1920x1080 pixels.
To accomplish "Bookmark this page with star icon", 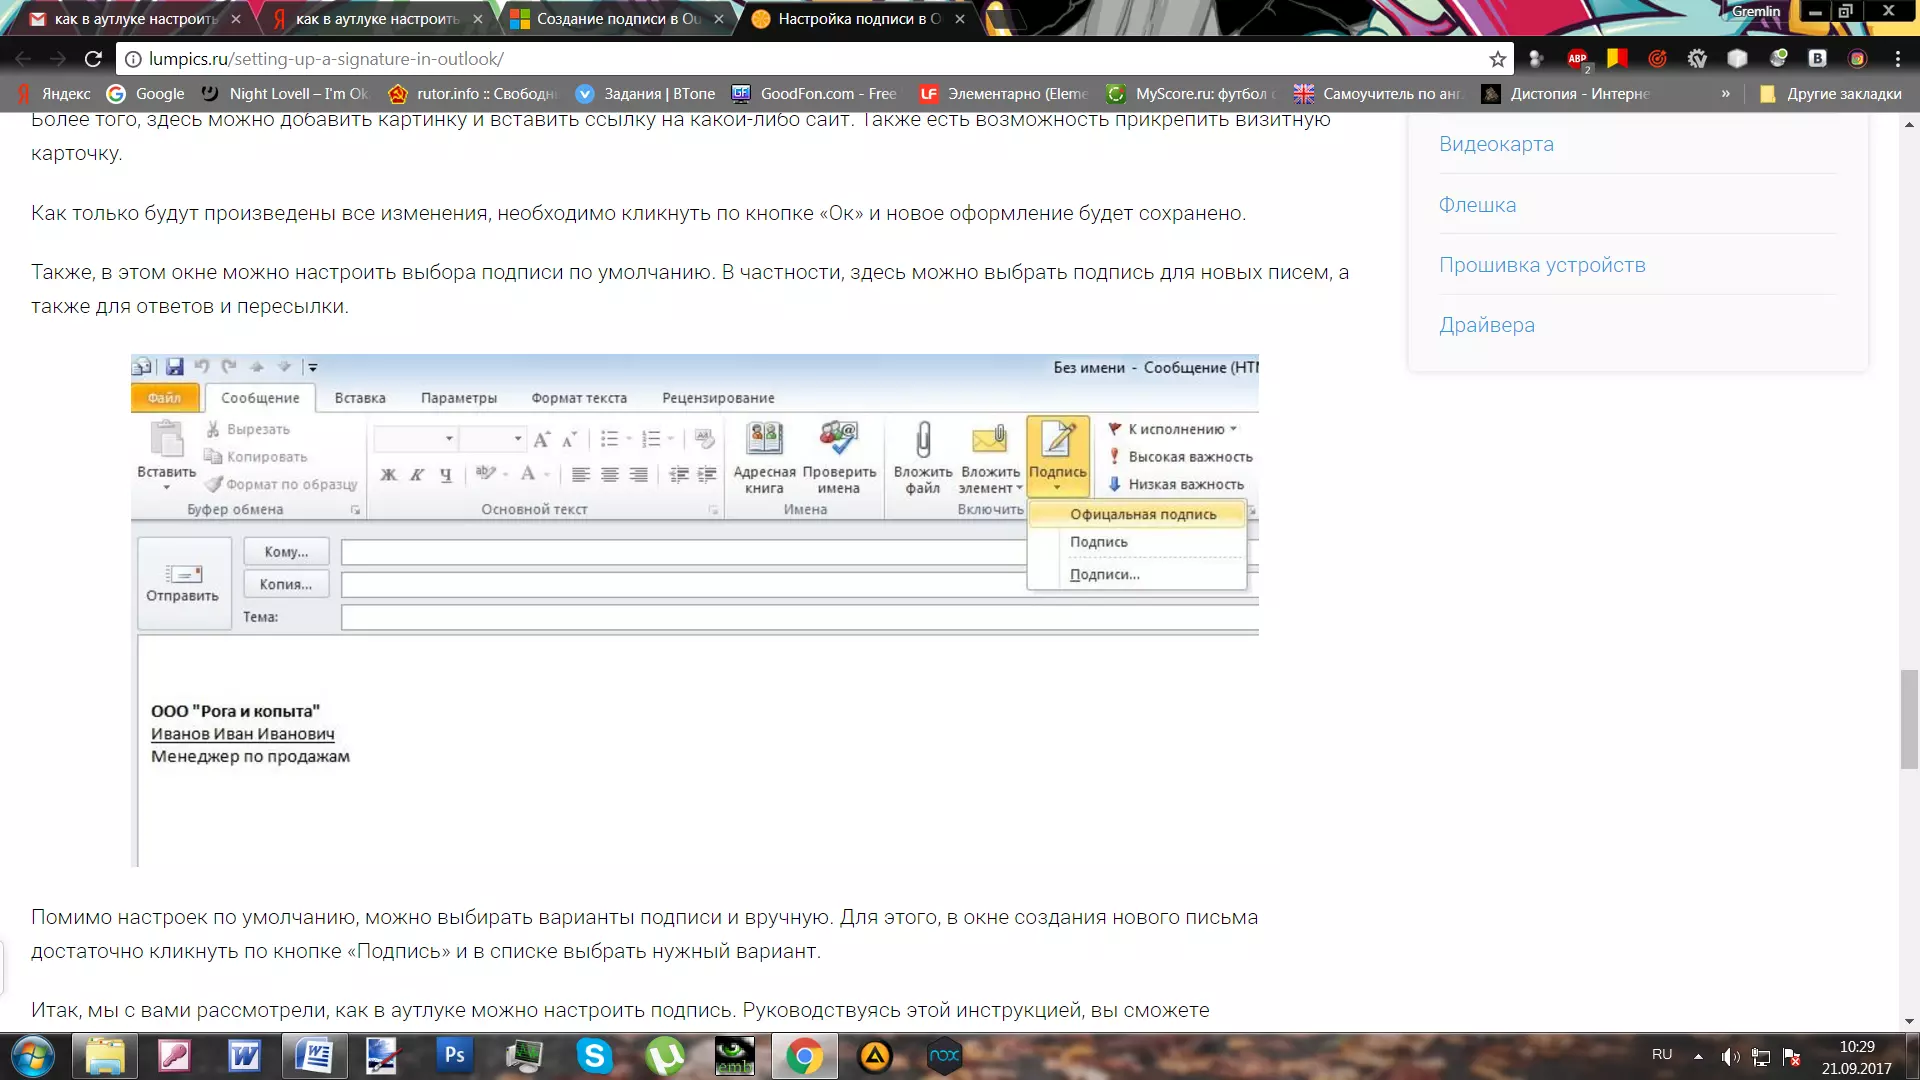I will coord(1497,59).
